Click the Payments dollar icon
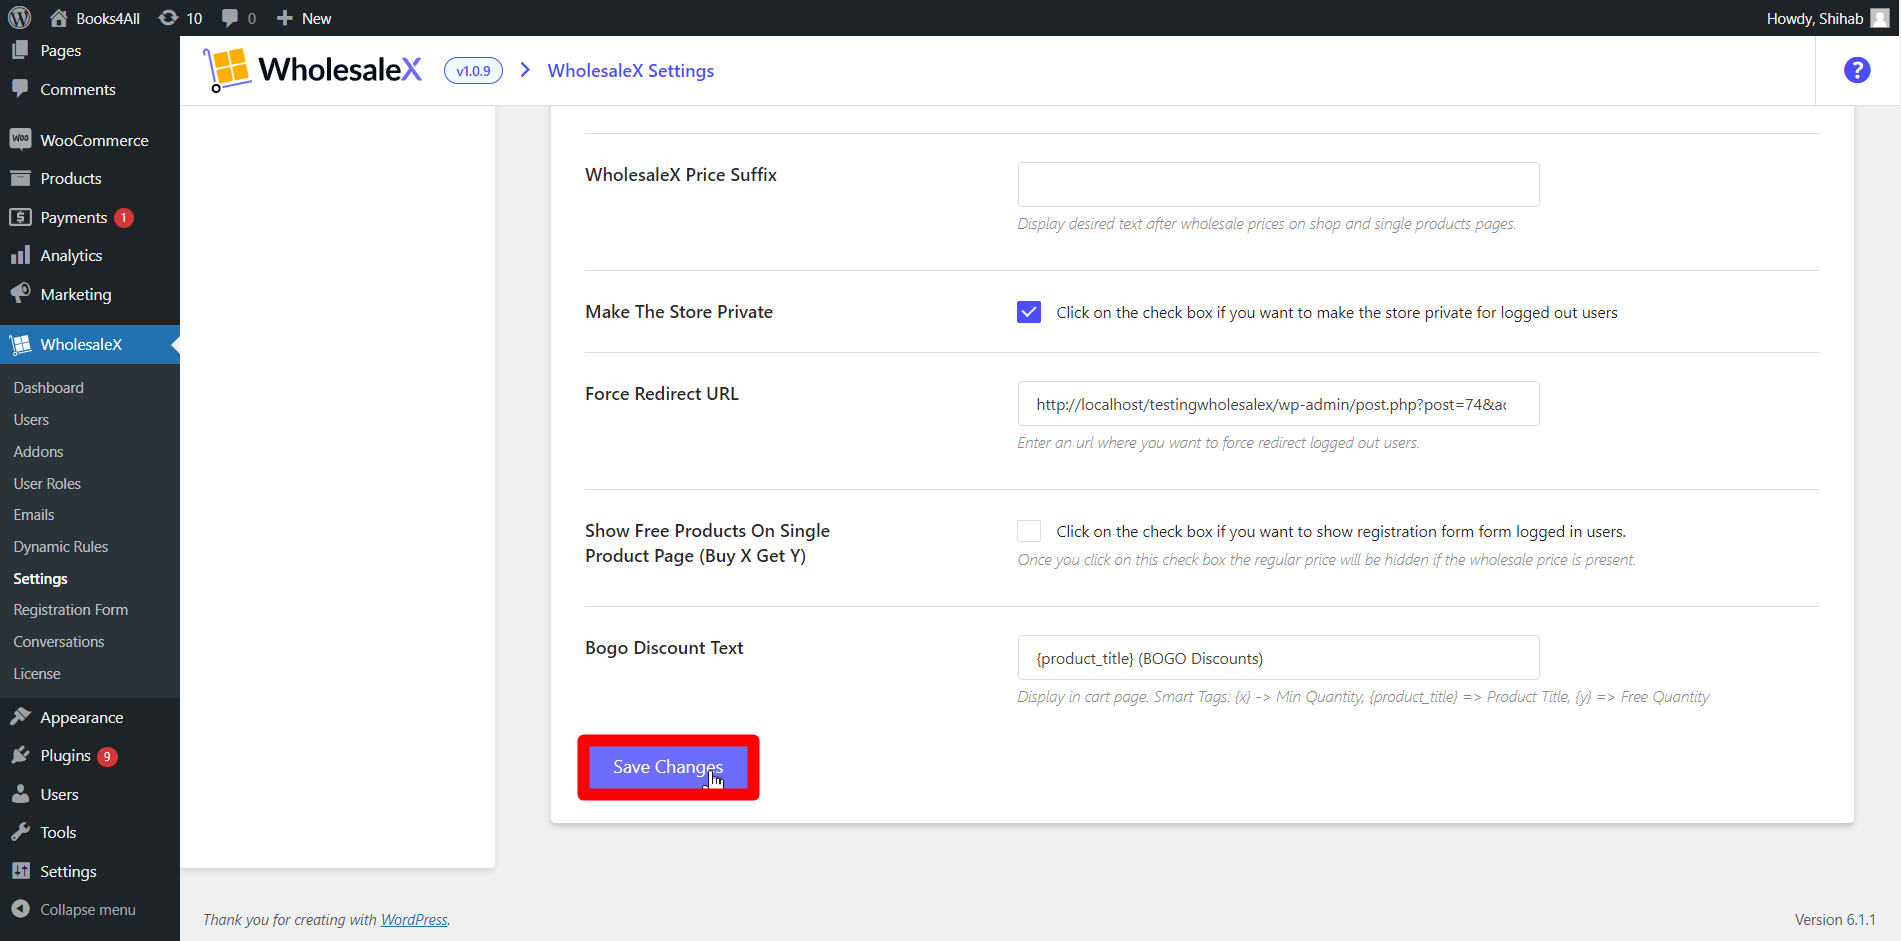Viewport: 1901px width, 941px height. (x=20, y=217)
